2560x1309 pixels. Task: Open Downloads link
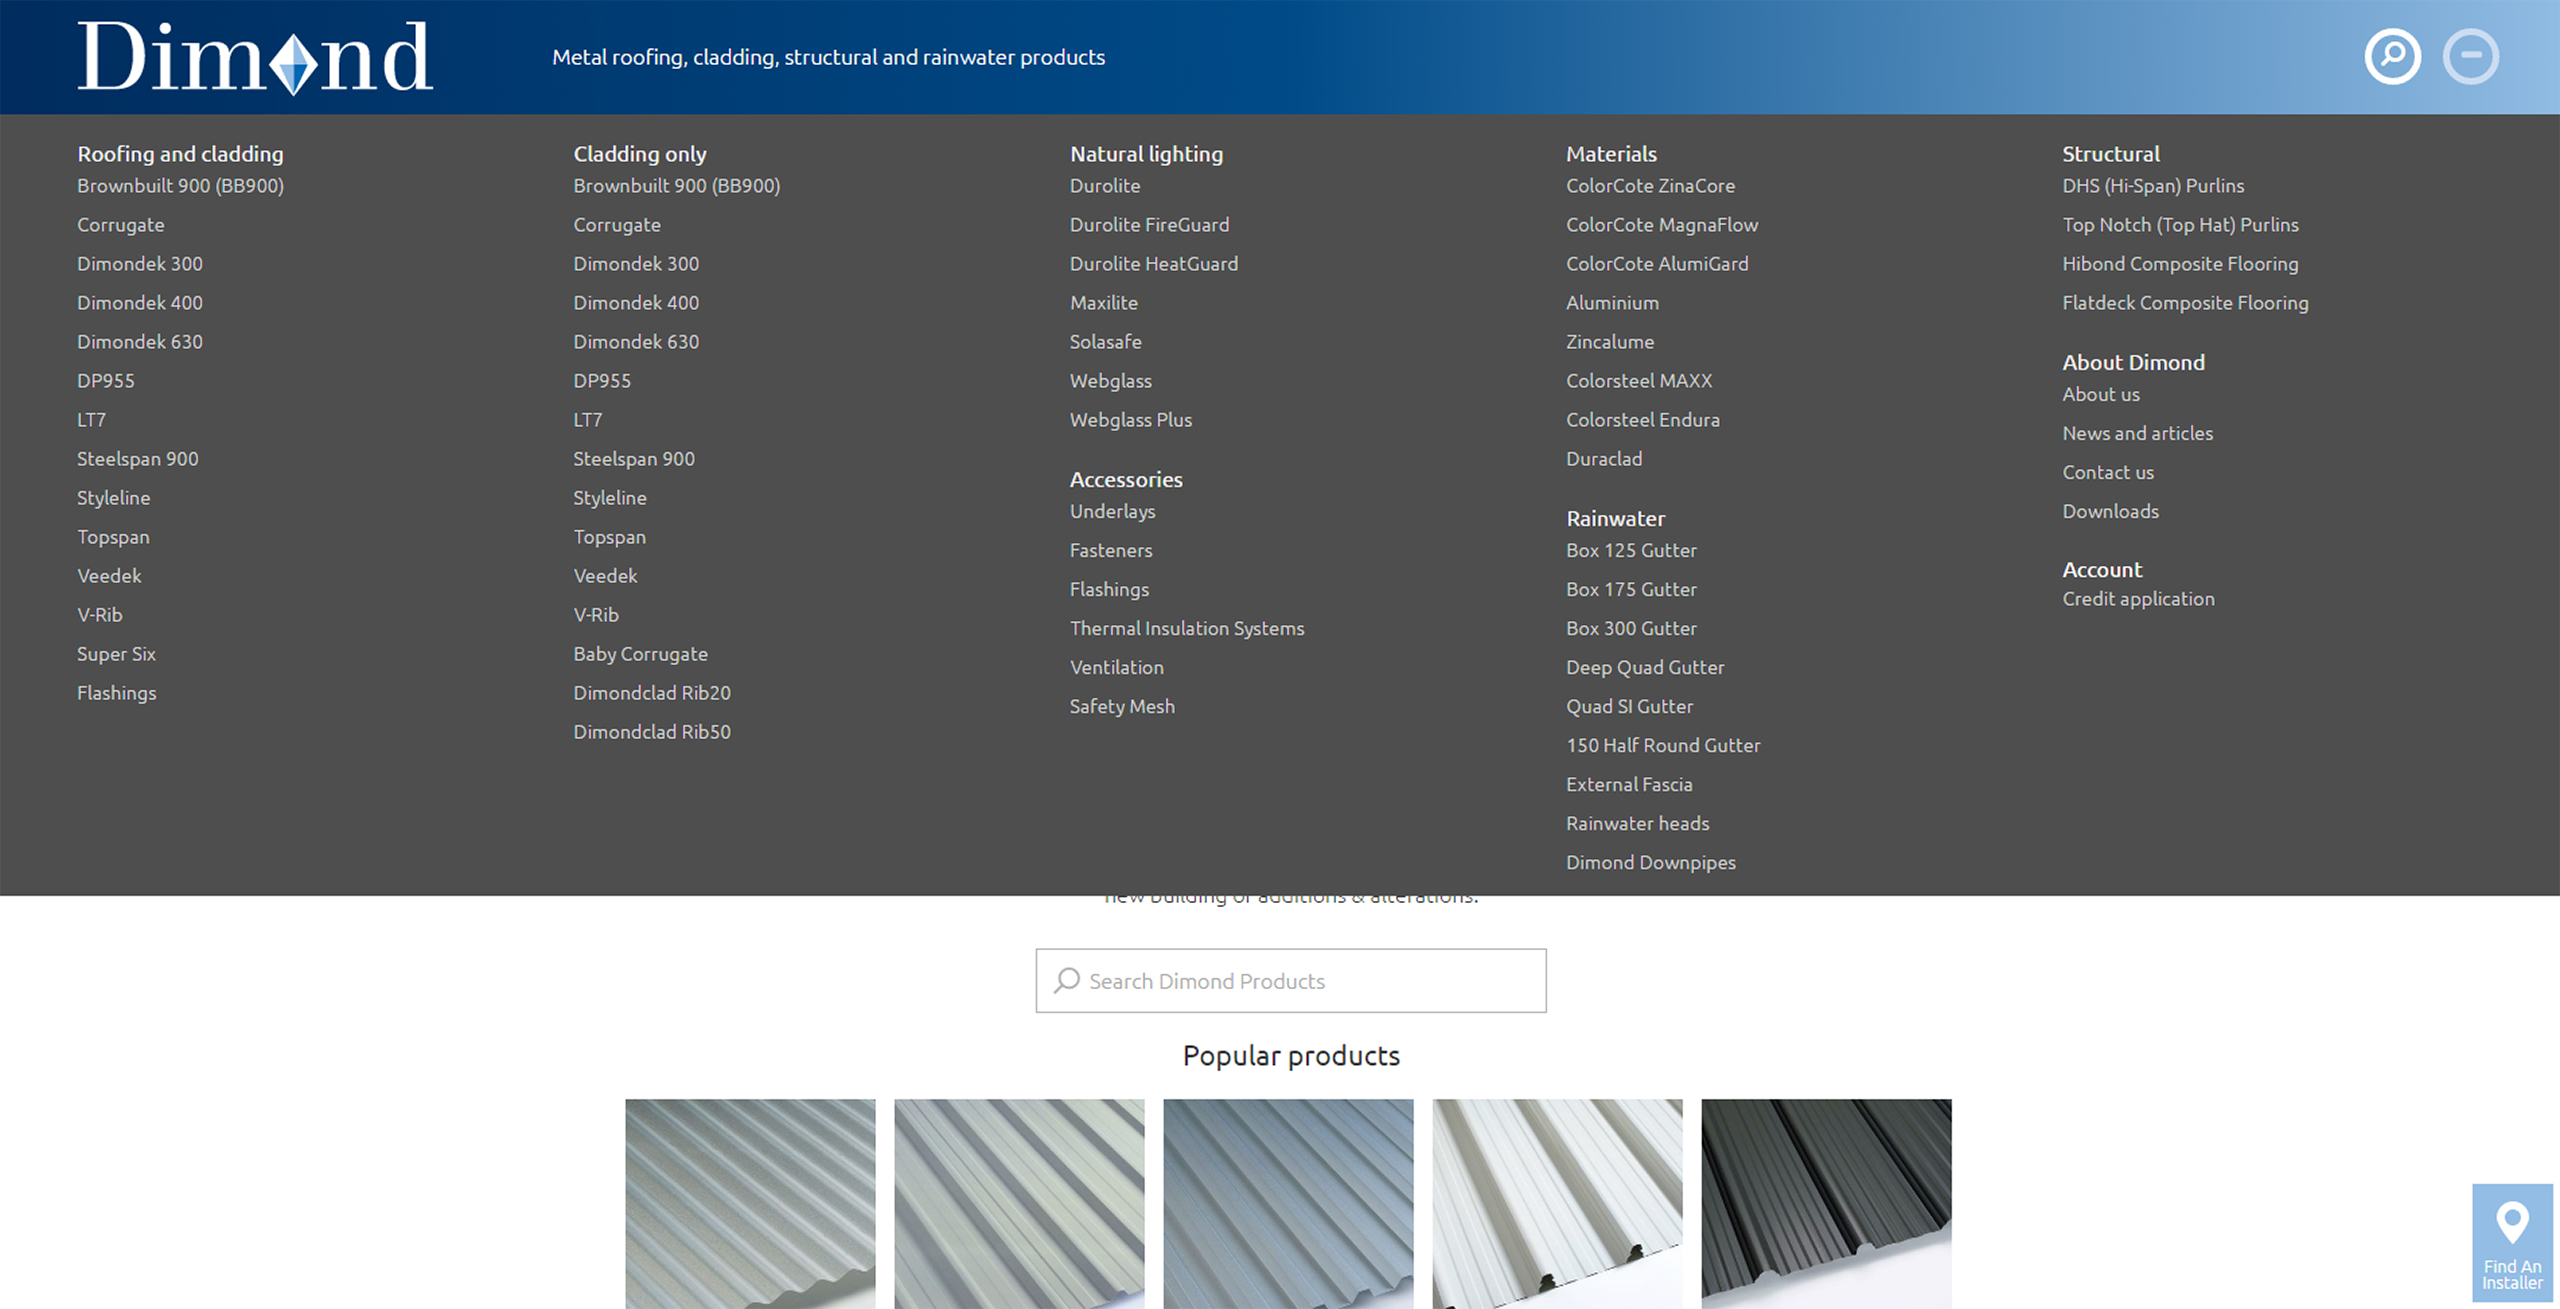point(2110,511)
